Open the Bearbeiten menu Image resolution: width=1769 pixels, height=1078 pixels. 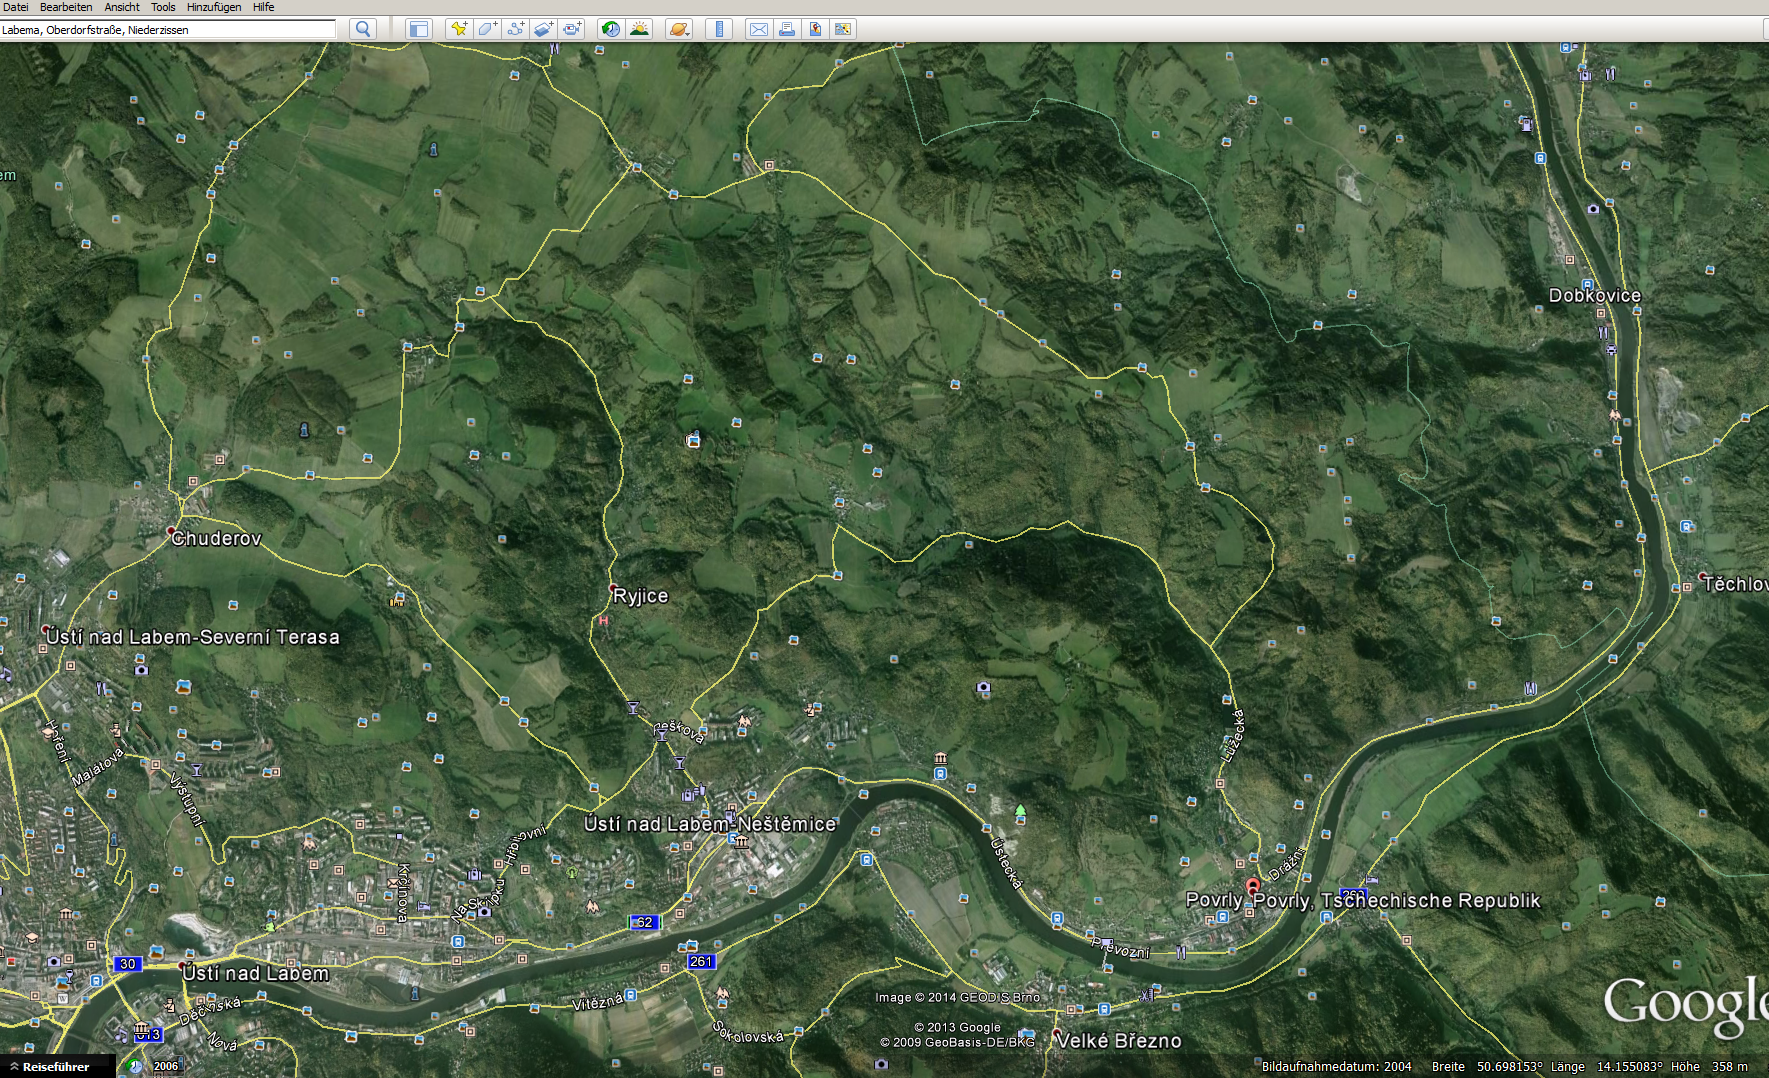66,7
